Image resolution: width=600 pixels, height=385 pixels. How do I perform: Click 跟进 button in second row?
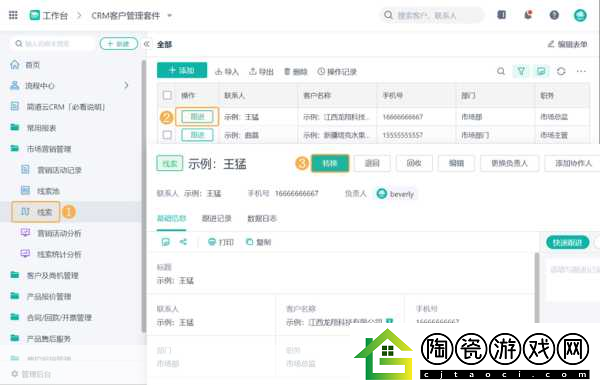click(197, 135)
